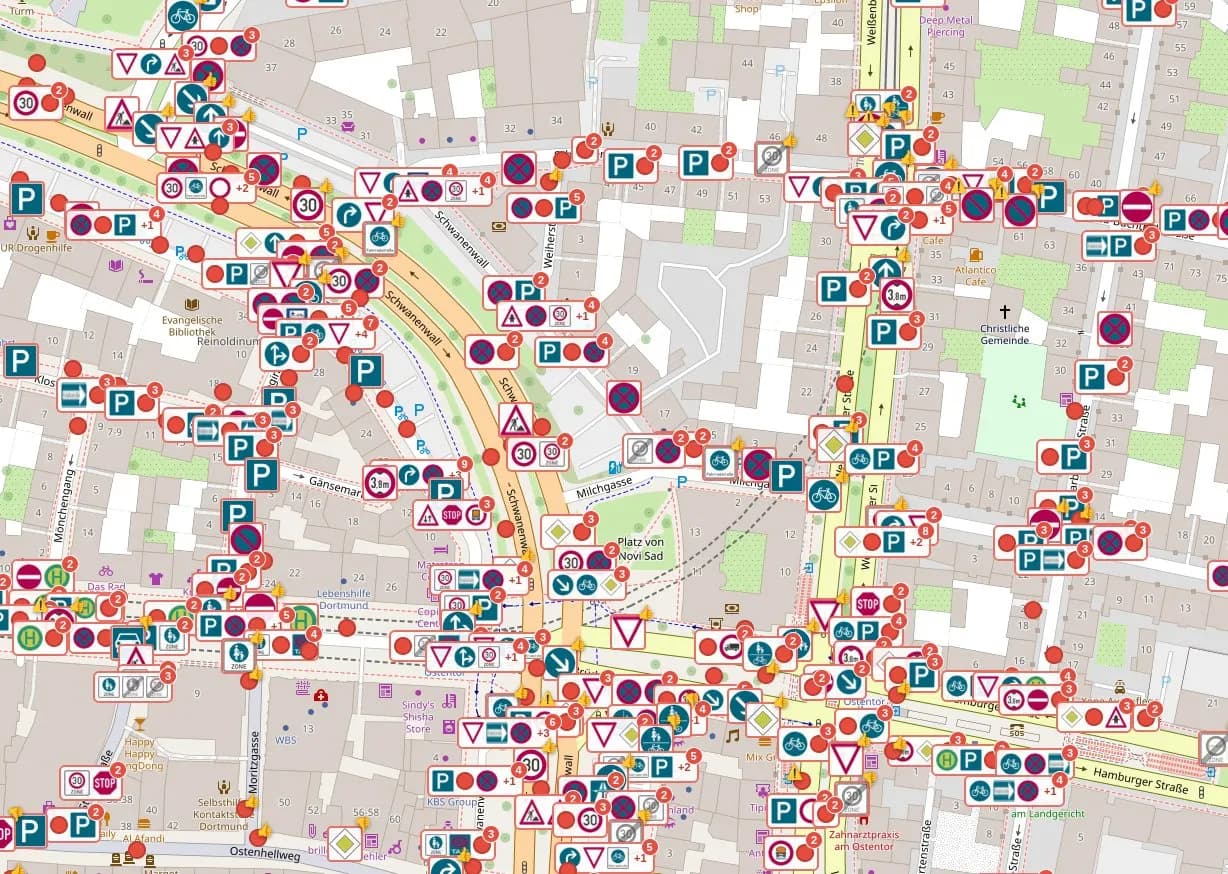Screen dimensions: 1228x874
Task: Open the P, dot, no-stopping +1 marker above KBS Group
Action: 478,781
